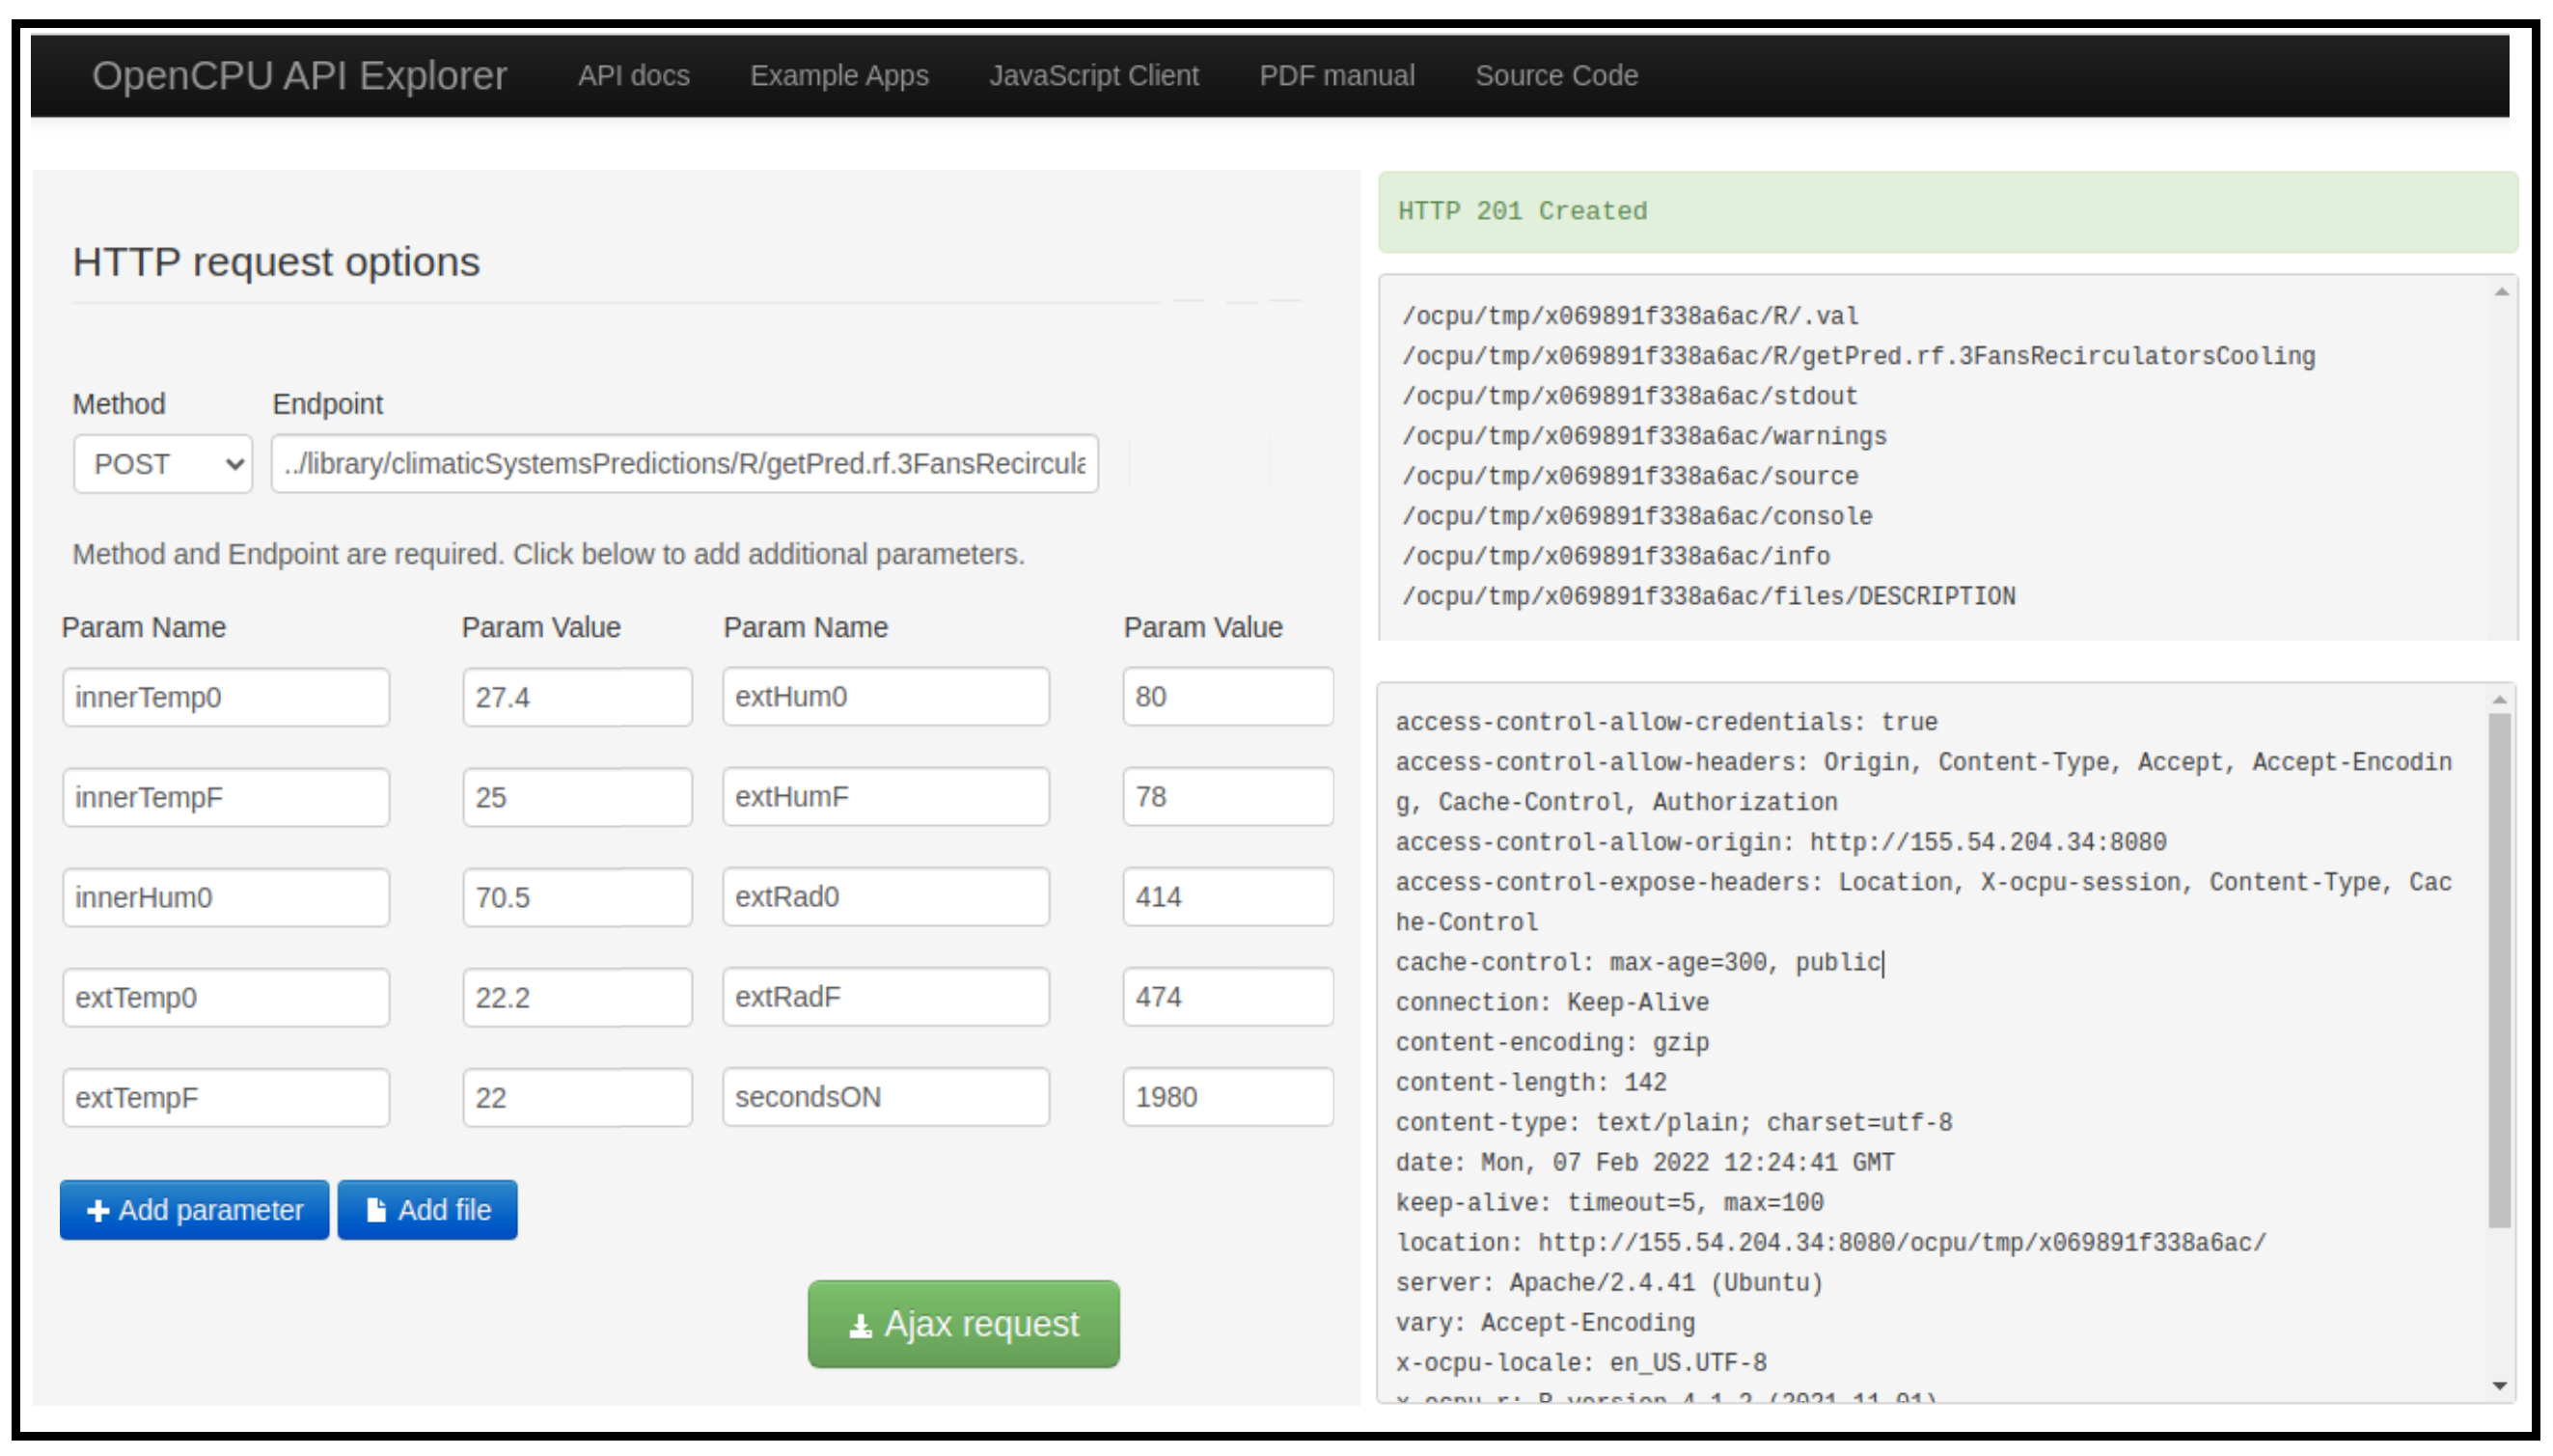Open the PDF manual link
The height and width of the screenshot is (1456, 2553).
[x=1336, y=76]
